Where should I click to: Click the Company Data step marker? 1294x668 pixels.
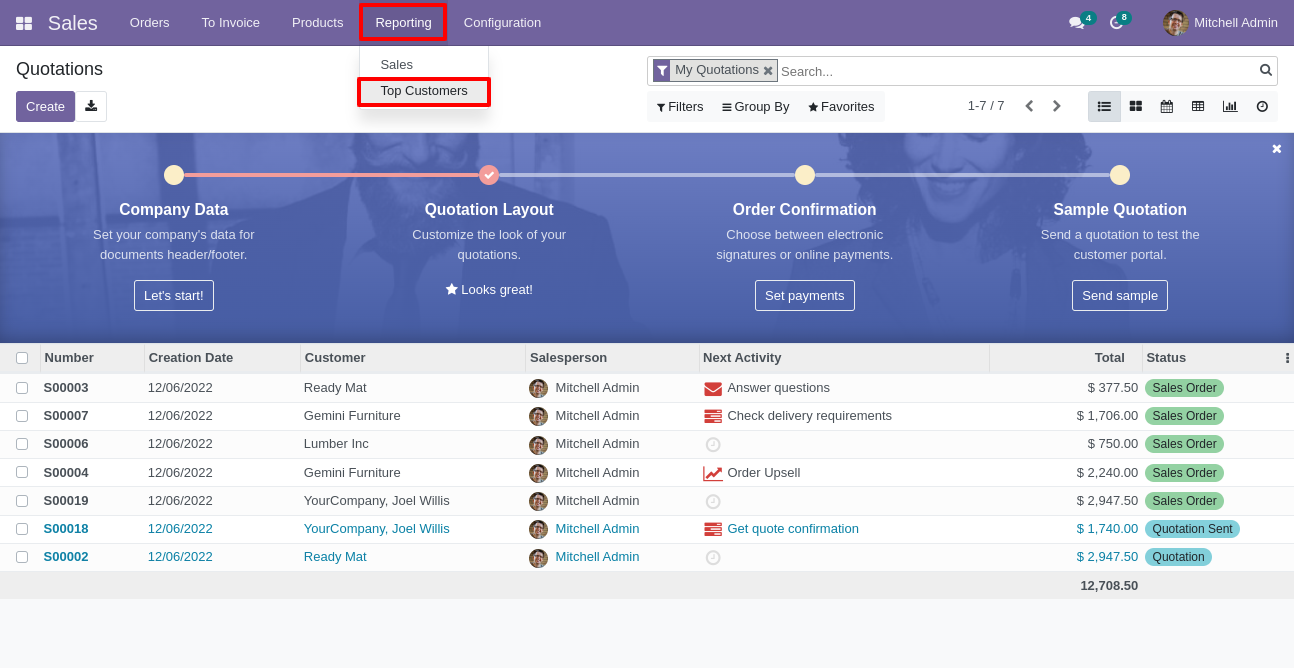coord(174,175)
